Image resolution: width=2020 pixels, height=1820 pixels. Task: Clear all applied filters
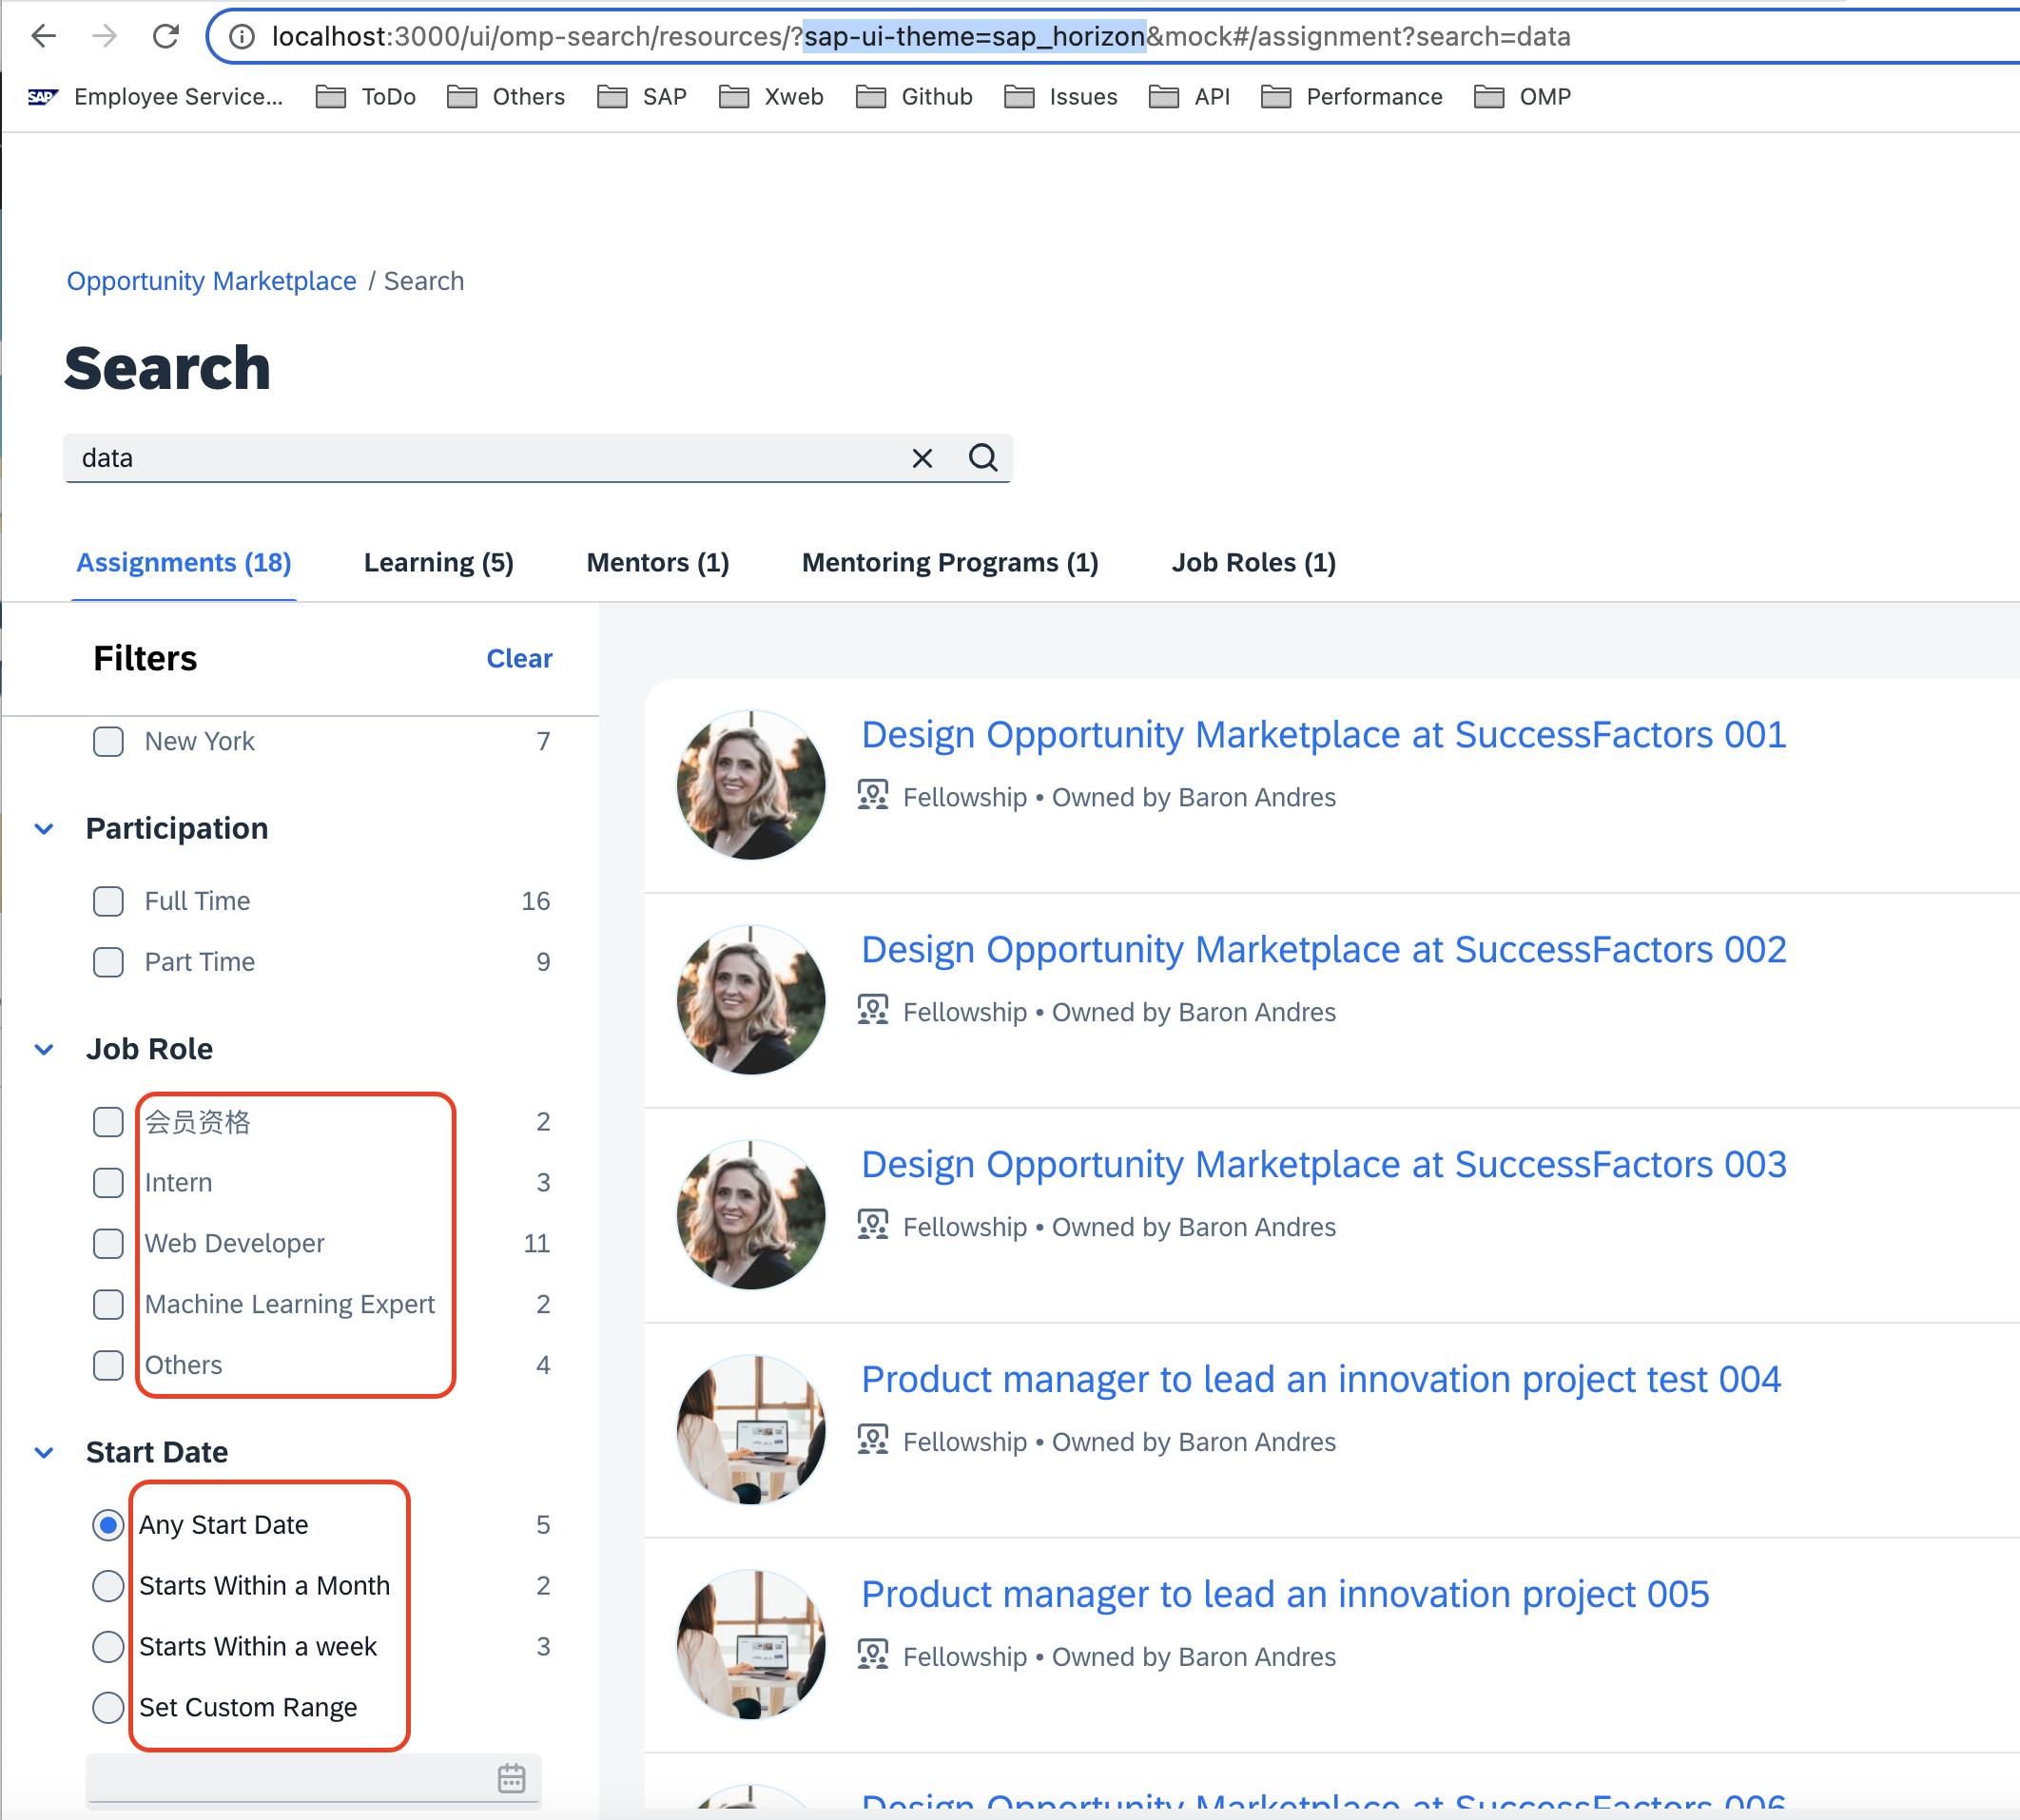point(518,658)
